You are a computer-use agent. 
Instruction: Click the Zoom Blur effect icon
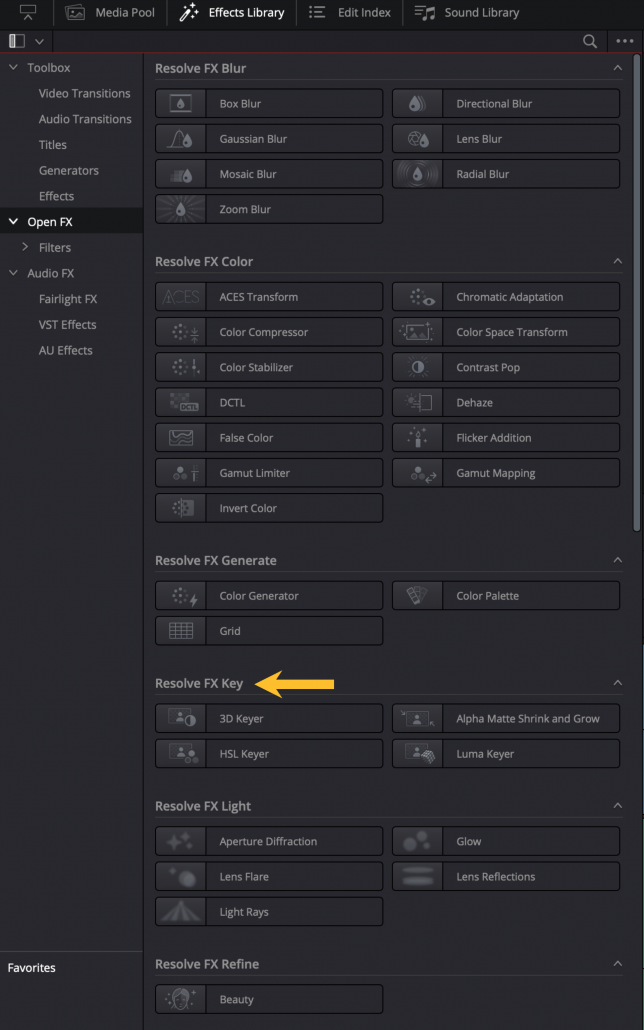pyautogui.click(x=180, y=209)
